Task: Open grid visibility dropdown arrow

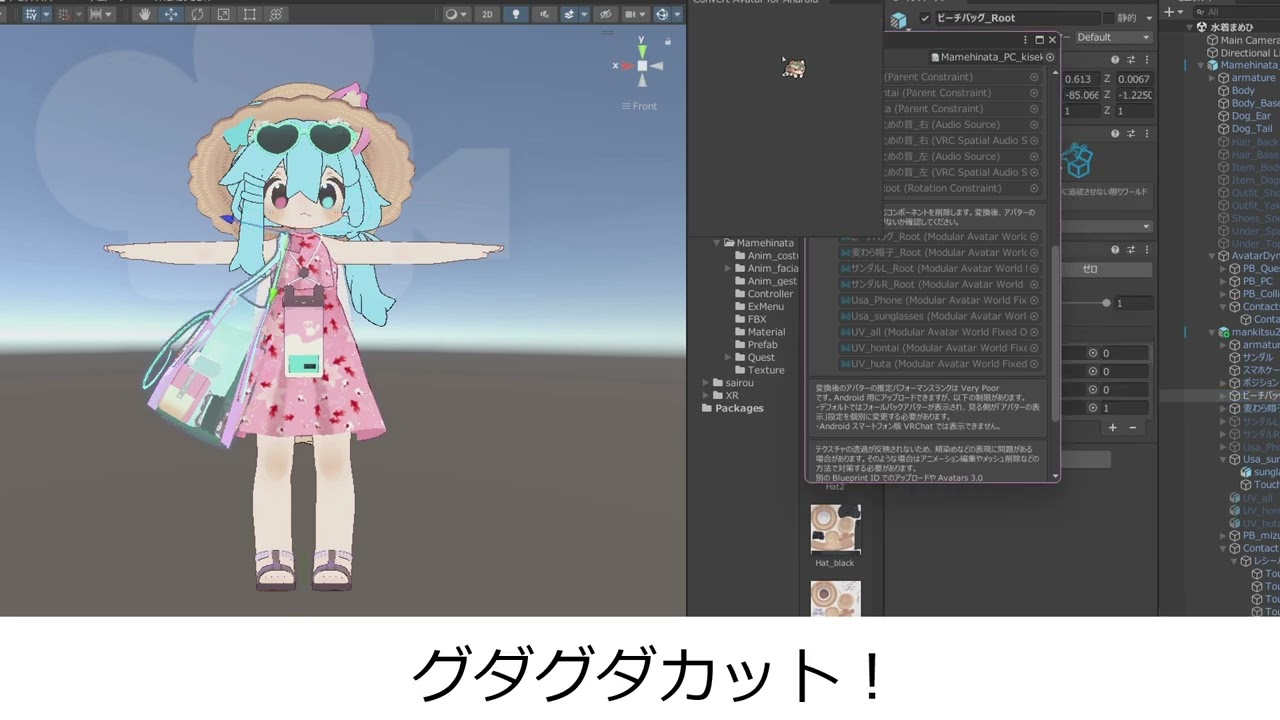Action: pos(45,14)
